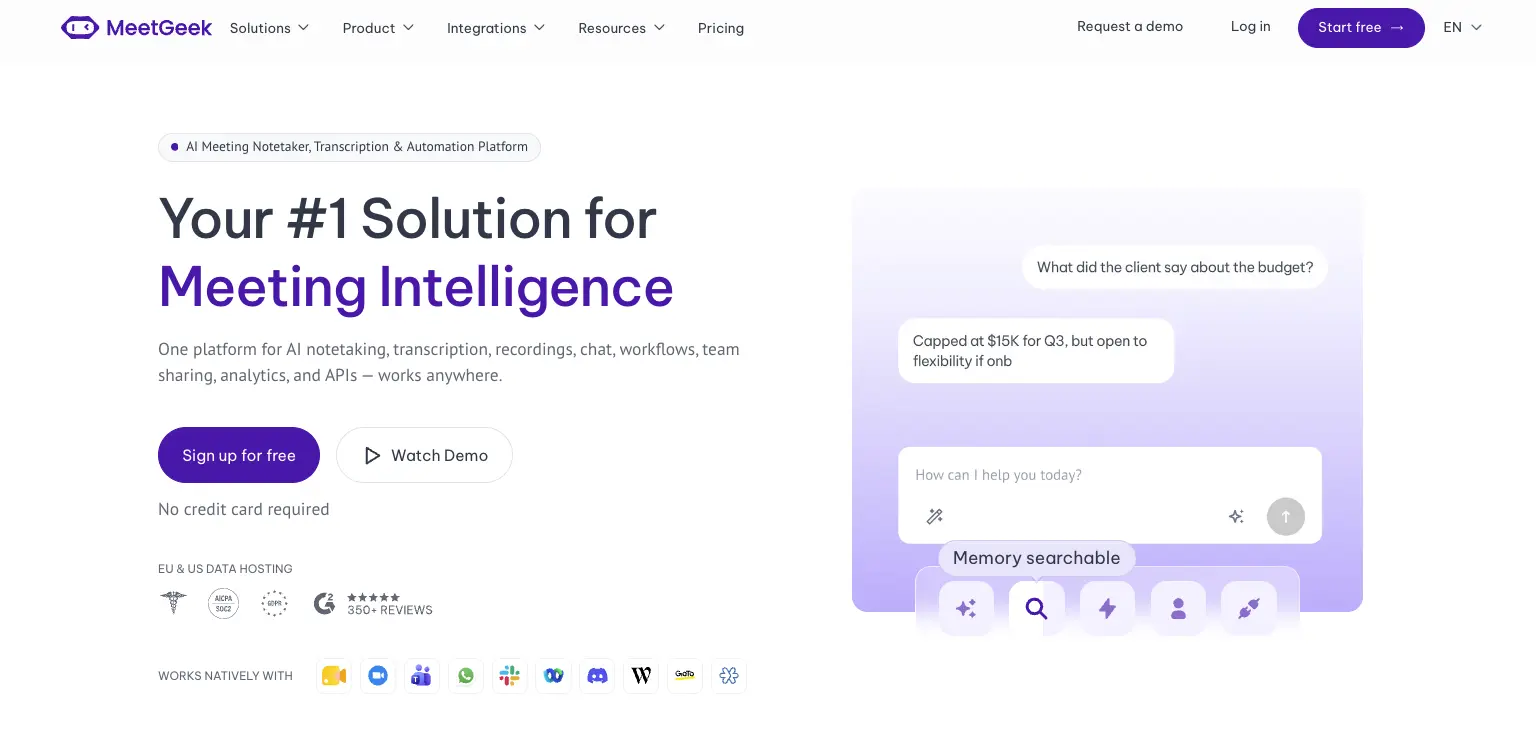Image resolution: width=1536 pixels, height=752 pixels.
Task: Click the HIPAA caduceus compliance badge
Action: point(173,602)
